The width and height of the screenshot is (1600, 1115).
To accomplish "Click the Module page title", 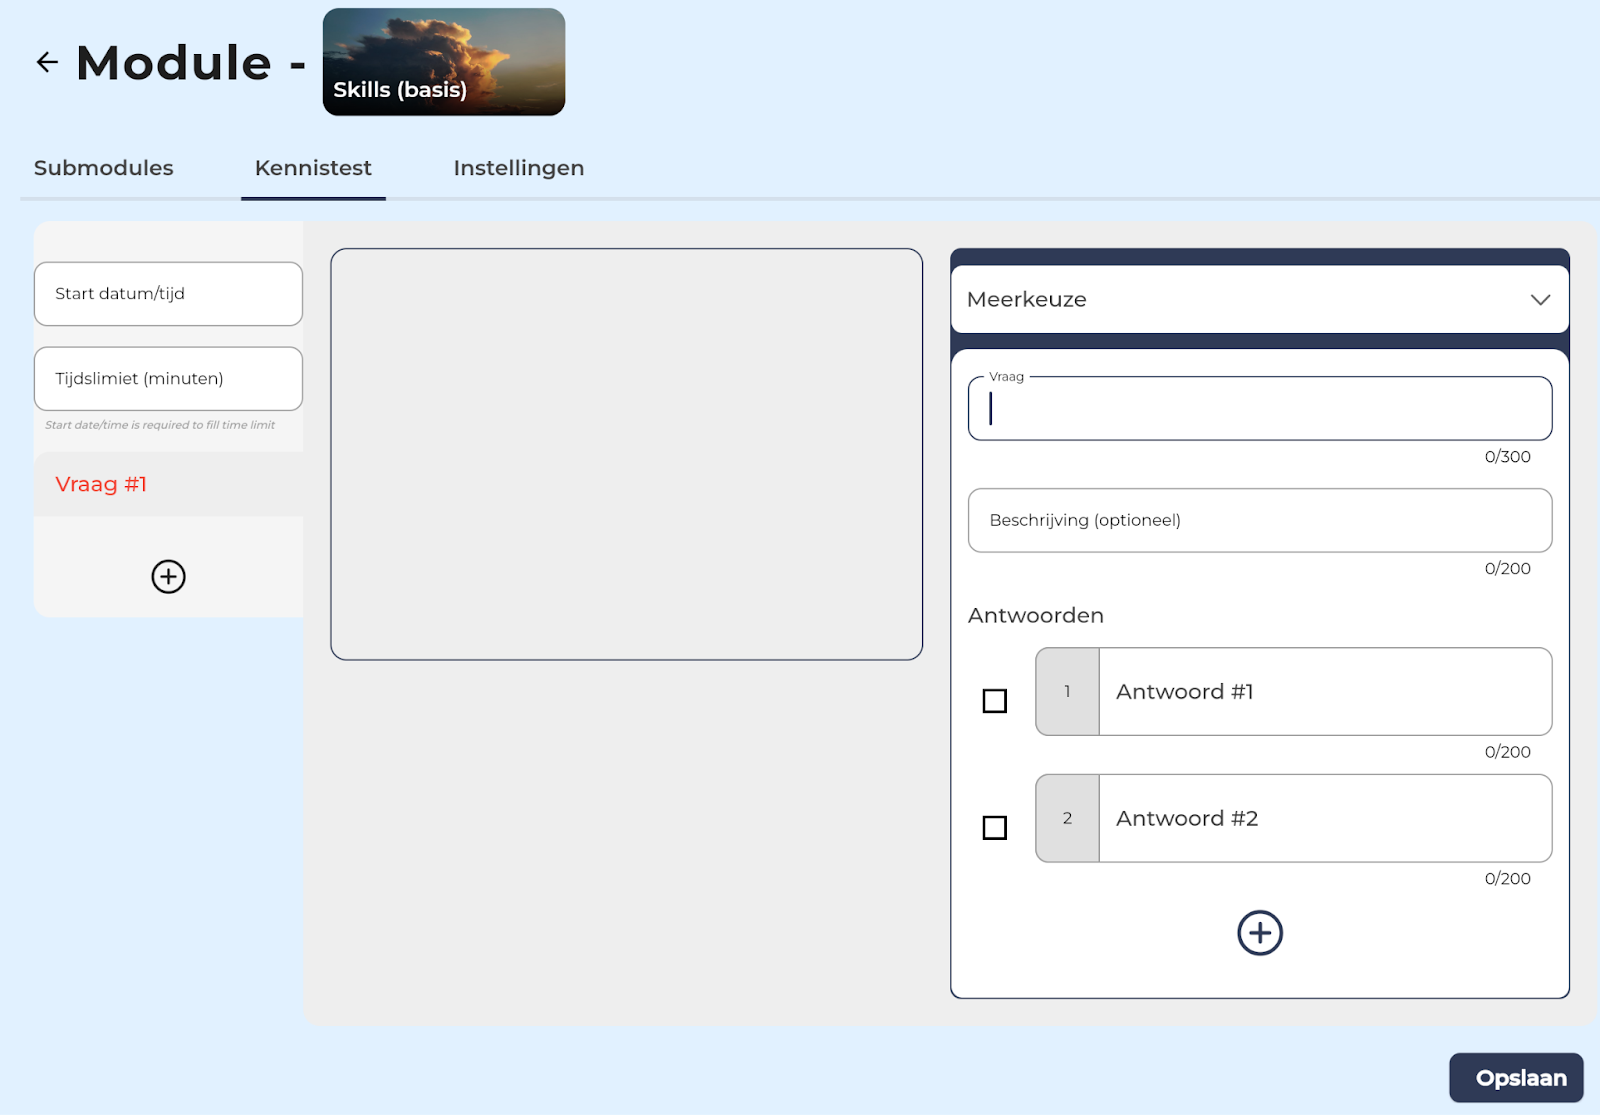I will (x=173, y=63).
